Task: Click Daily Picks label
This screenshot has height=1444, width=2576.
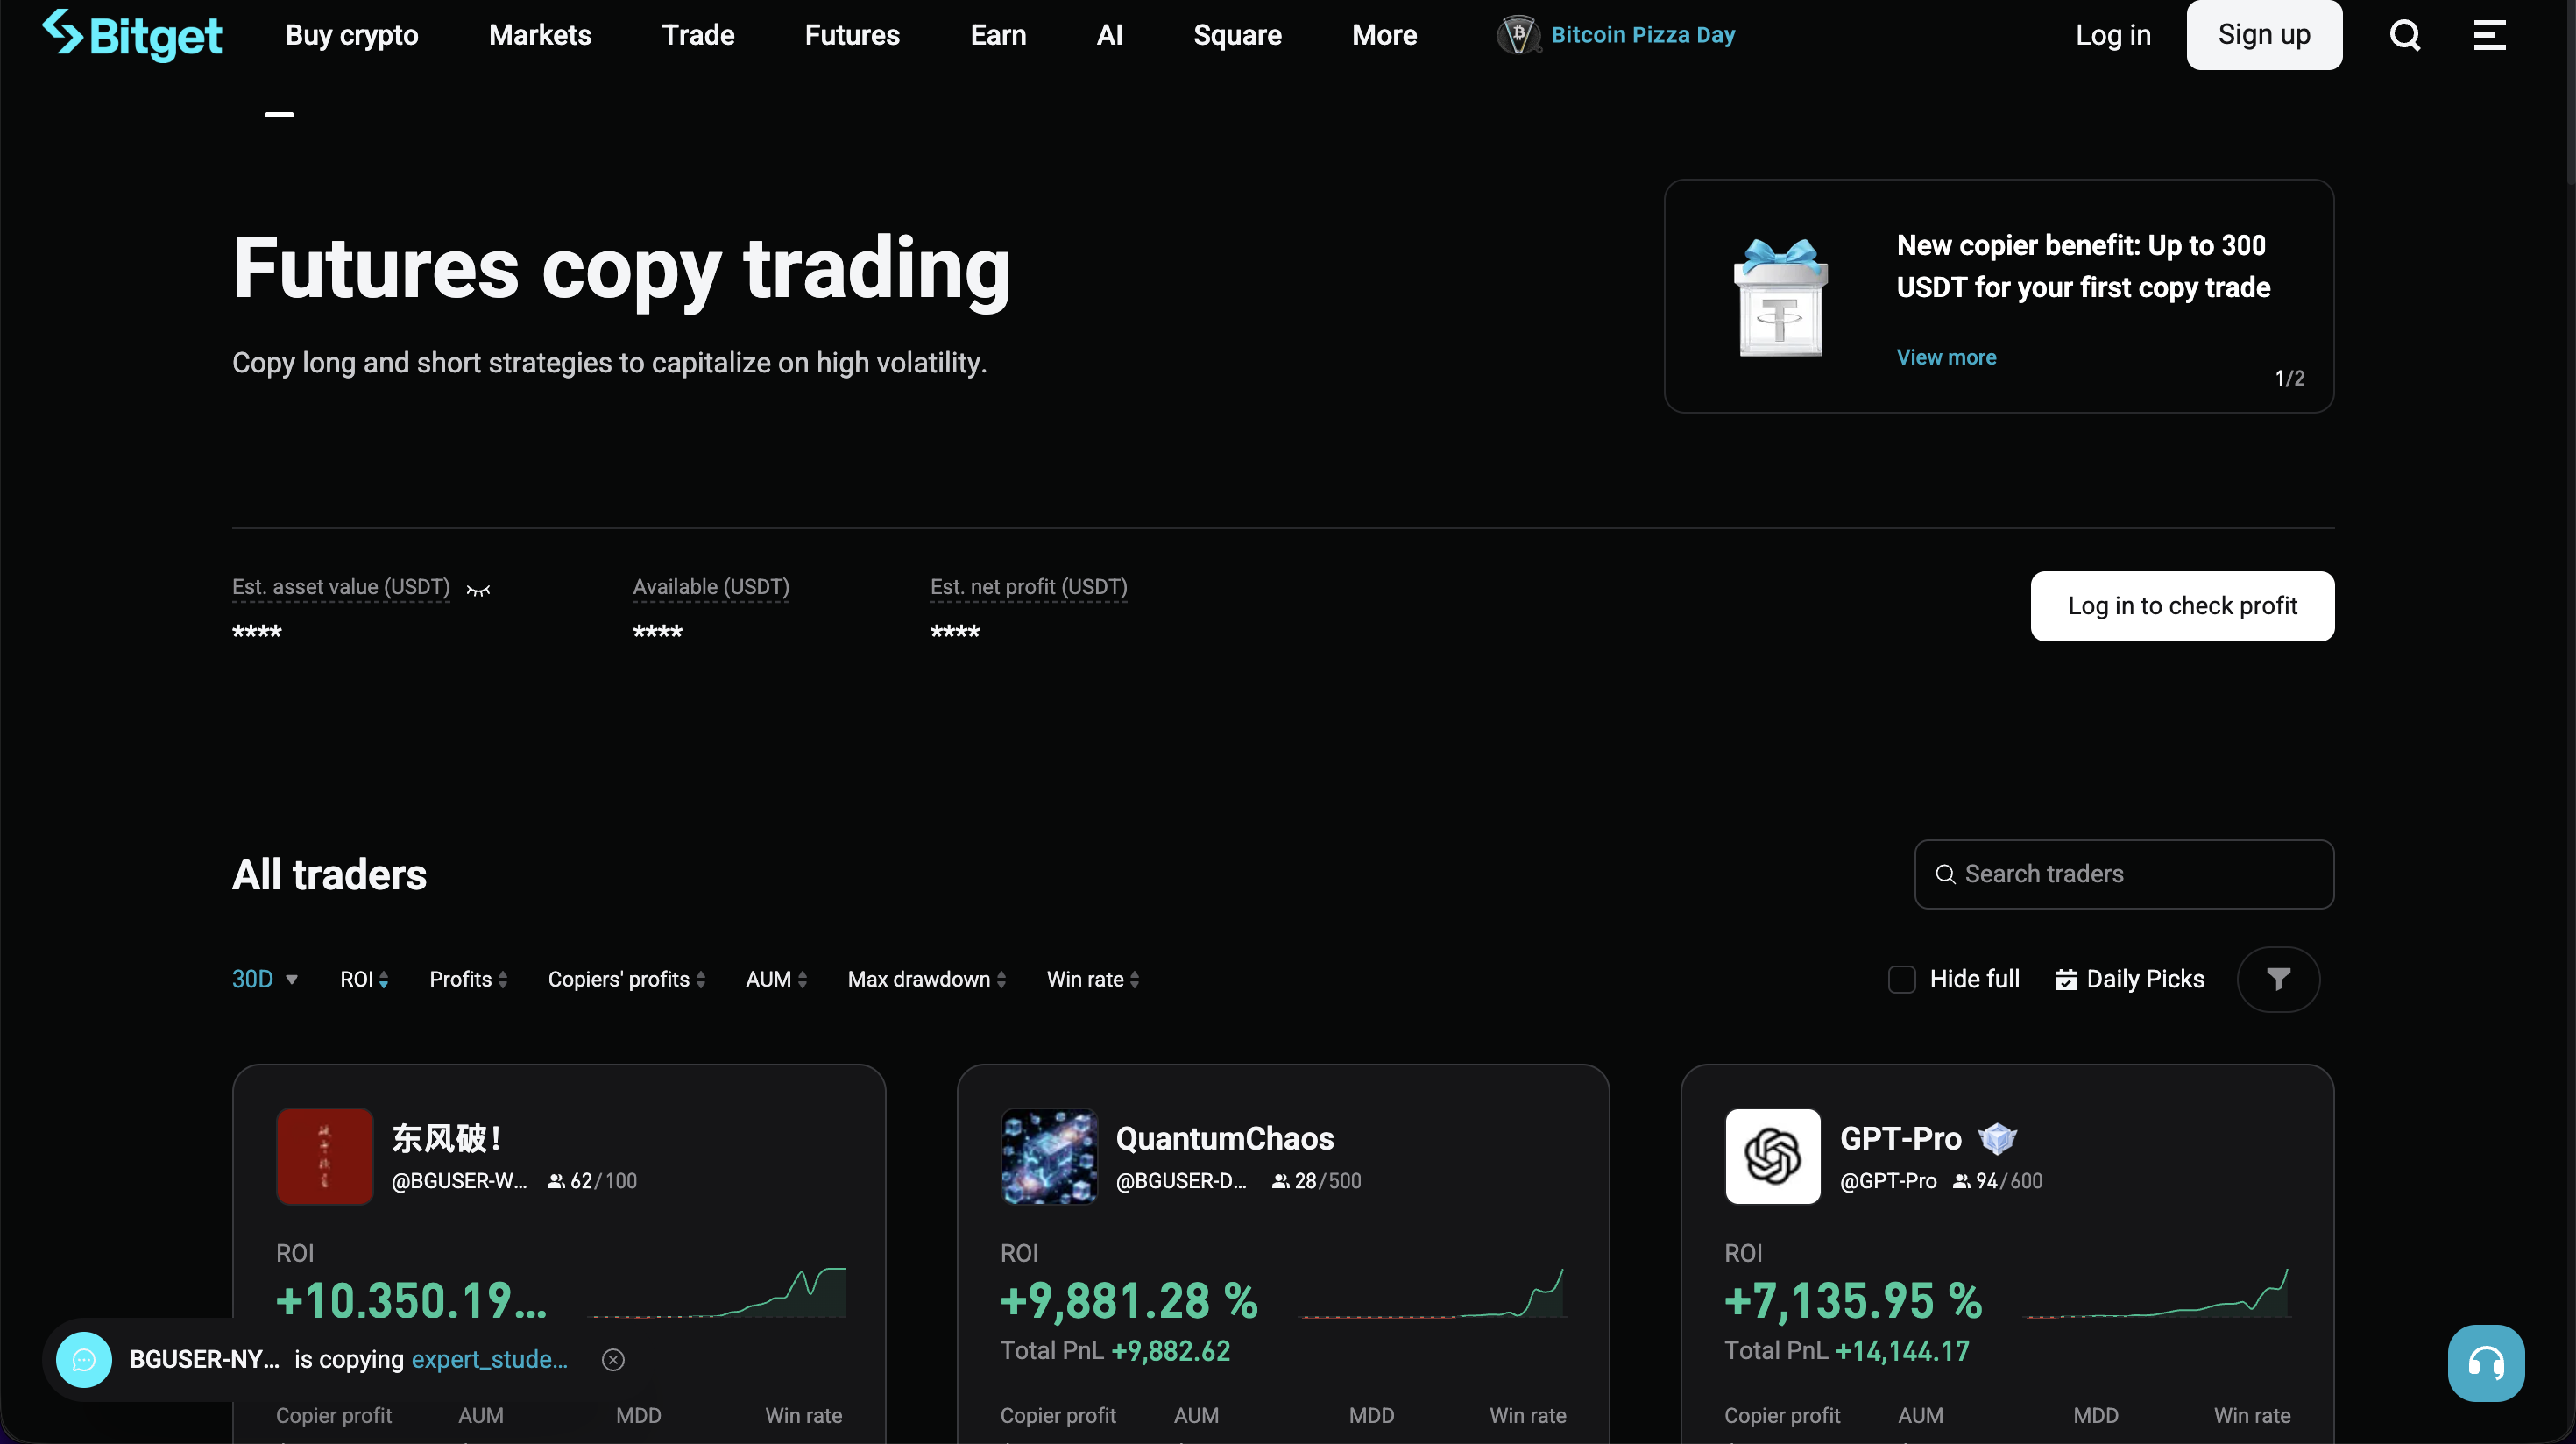Action: point(2145,979)
